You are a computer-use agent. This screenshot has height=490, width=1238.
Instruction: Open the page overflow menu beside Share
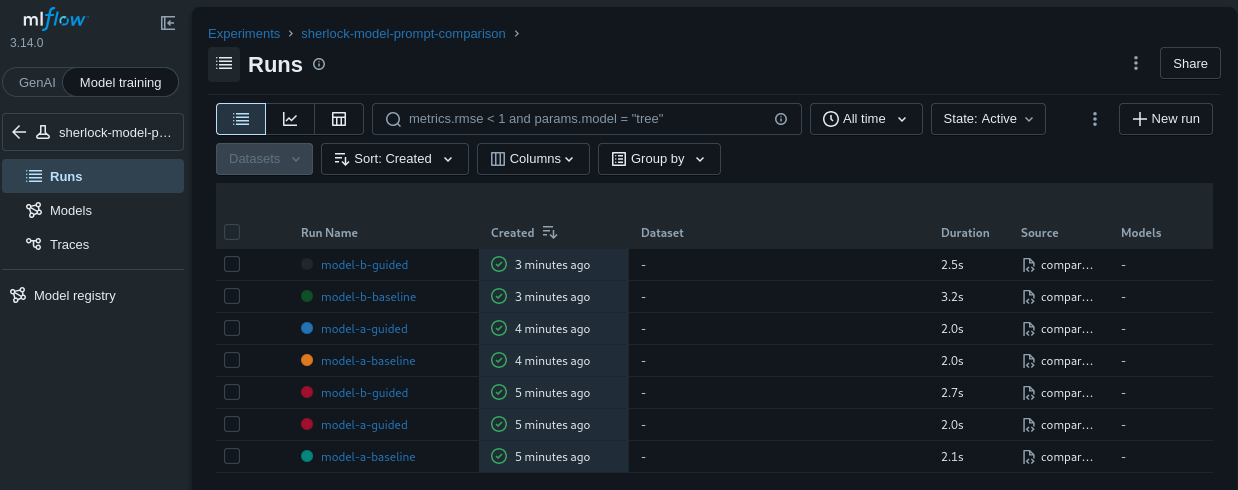pyautogui.click(x=1135, y=63)
